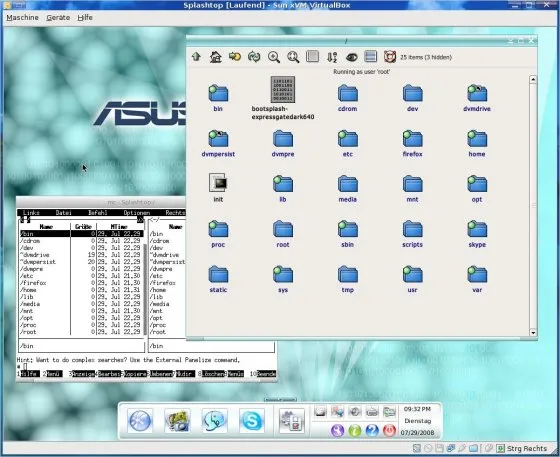Click the 7 Mkdir function key in mc
Image resolution: width=560 pixels, height=457 pixels.
coord(185,373)
